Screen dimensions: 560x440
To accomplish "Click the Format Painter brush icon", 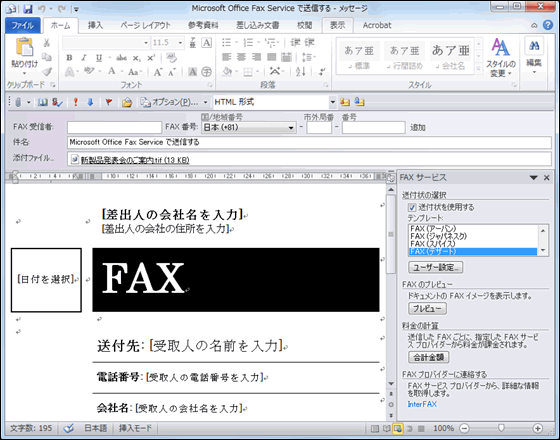I will click(47, 72).
